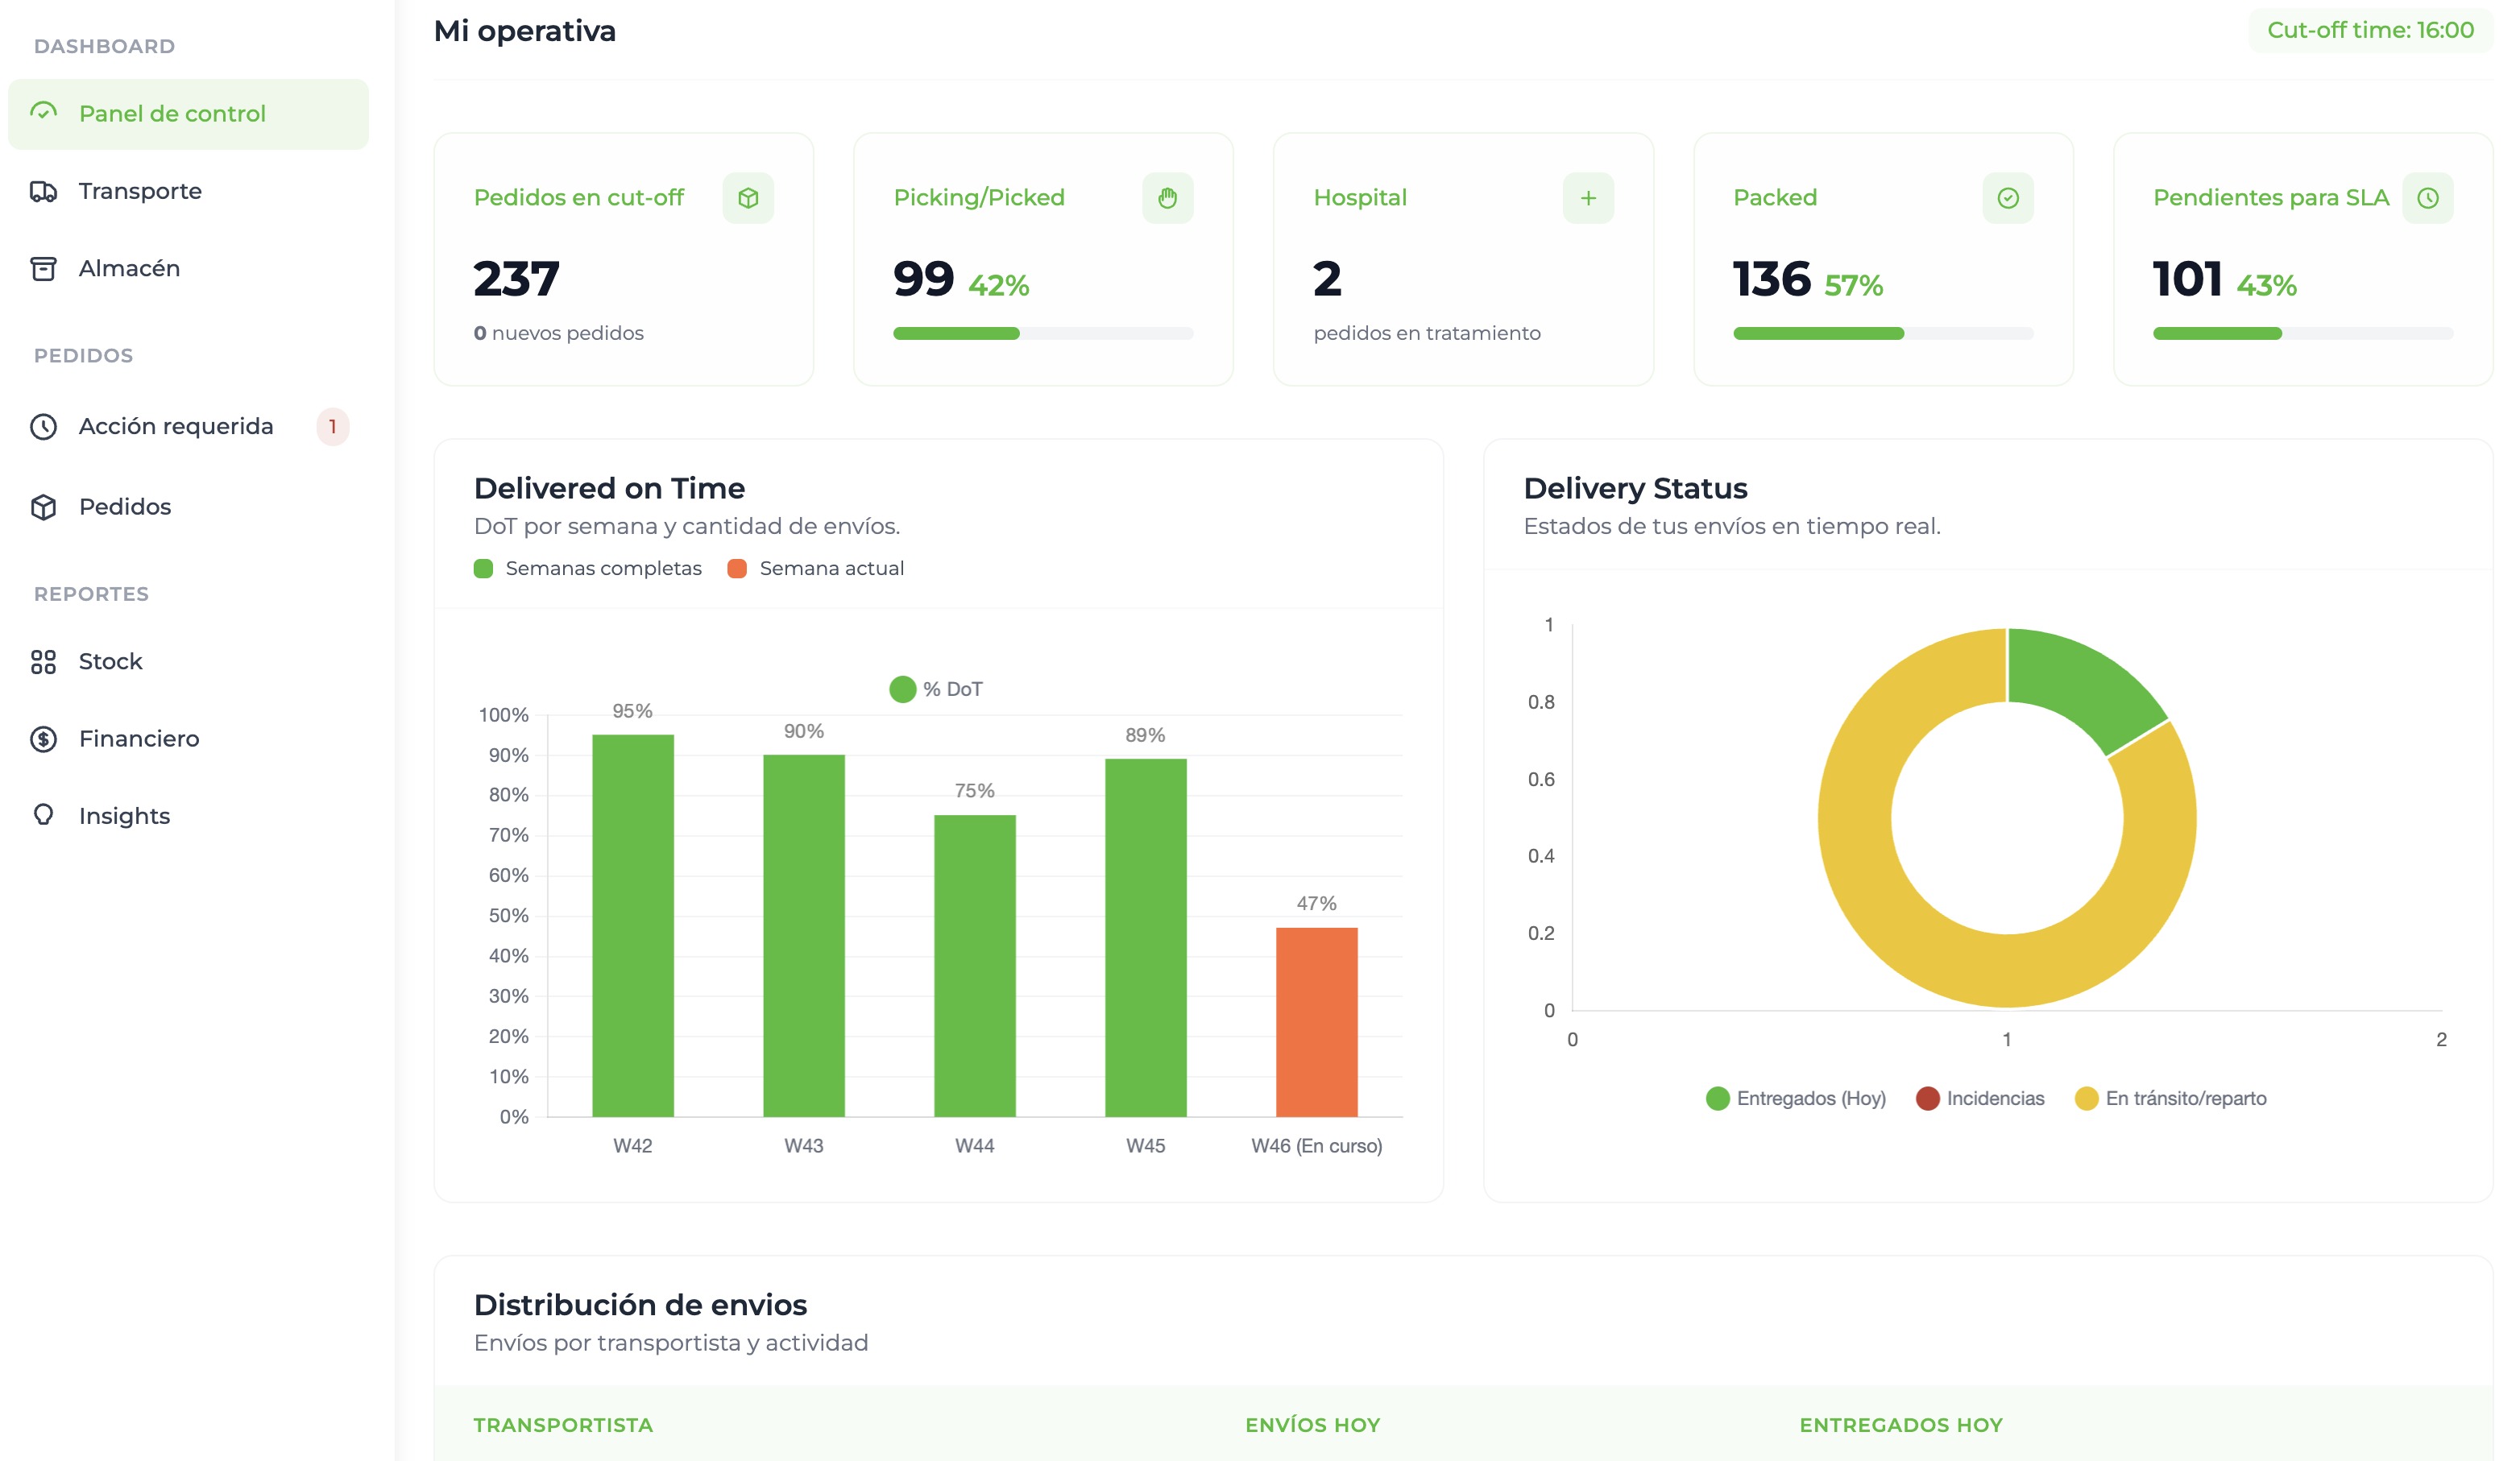Click the hand icon in Picking/Picked card

coord(1167,198)
